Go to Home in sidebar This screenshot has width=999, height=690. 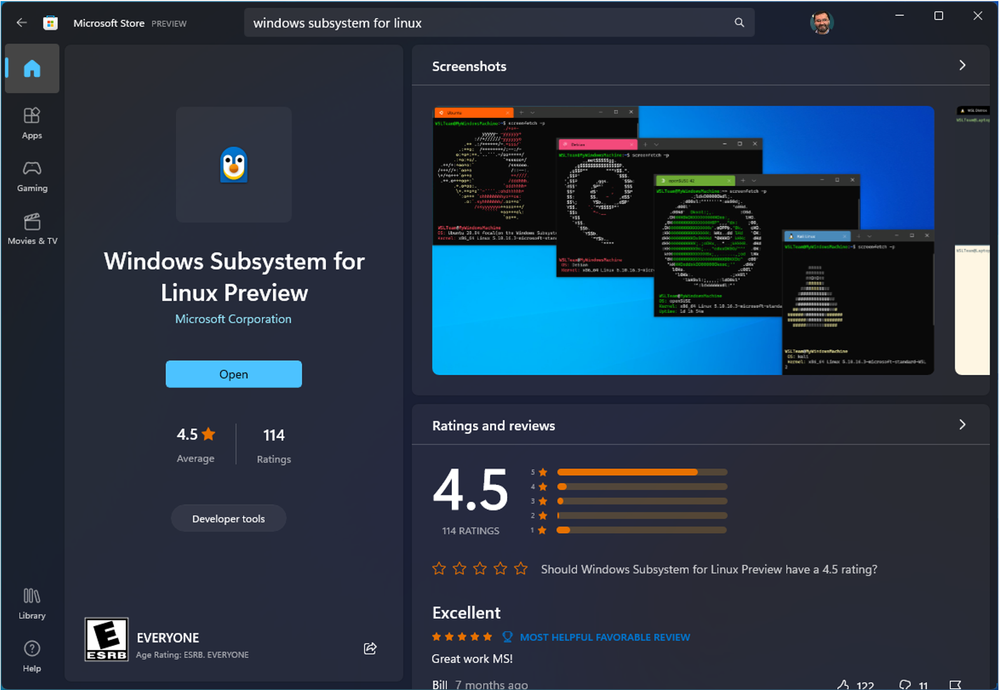32,68
